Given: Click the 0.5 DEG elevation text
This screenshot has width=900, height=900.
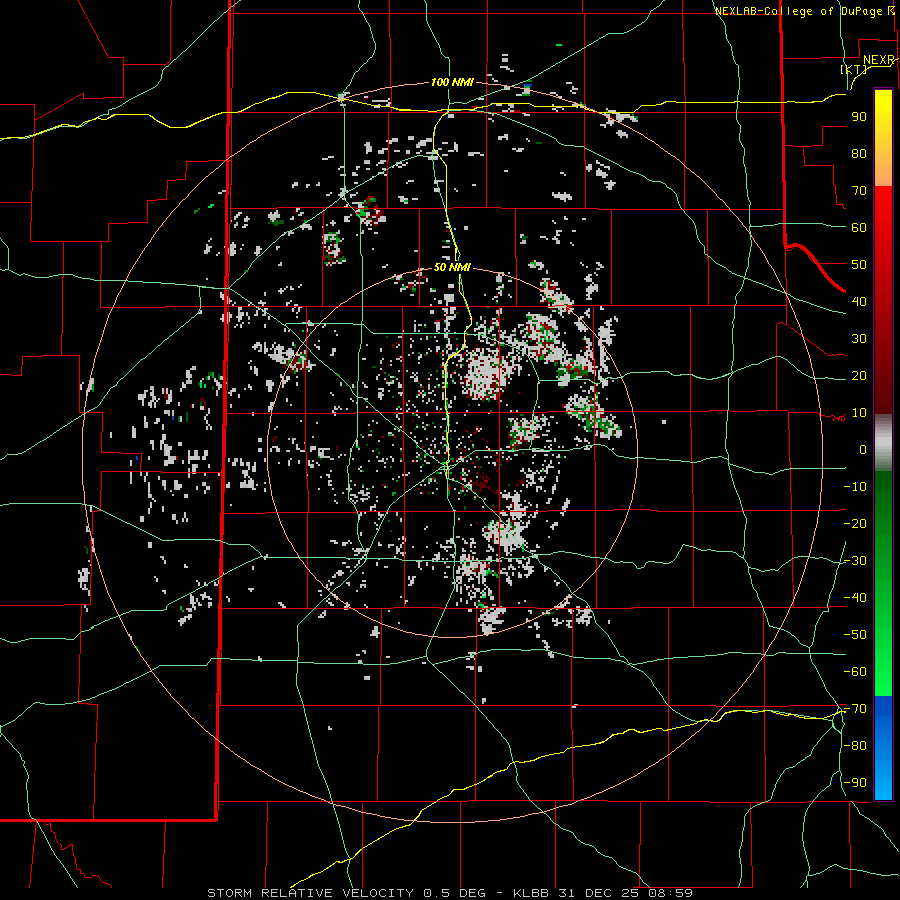Looking at the screenshot, I should click(455, 893).
